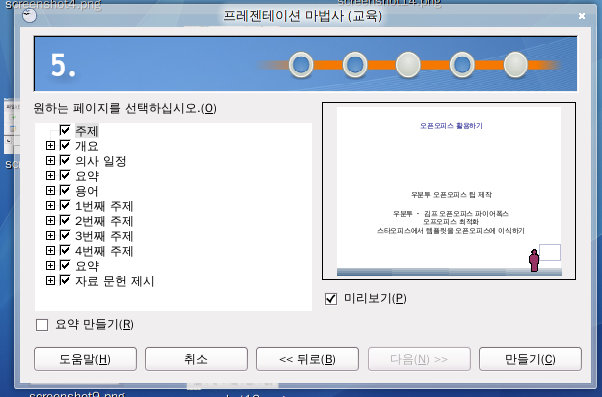The width and height of the screenshot is (602, 397).
Task: Expand the 자료 문헌 제시 tree node
Action: [x=50, y=281]
